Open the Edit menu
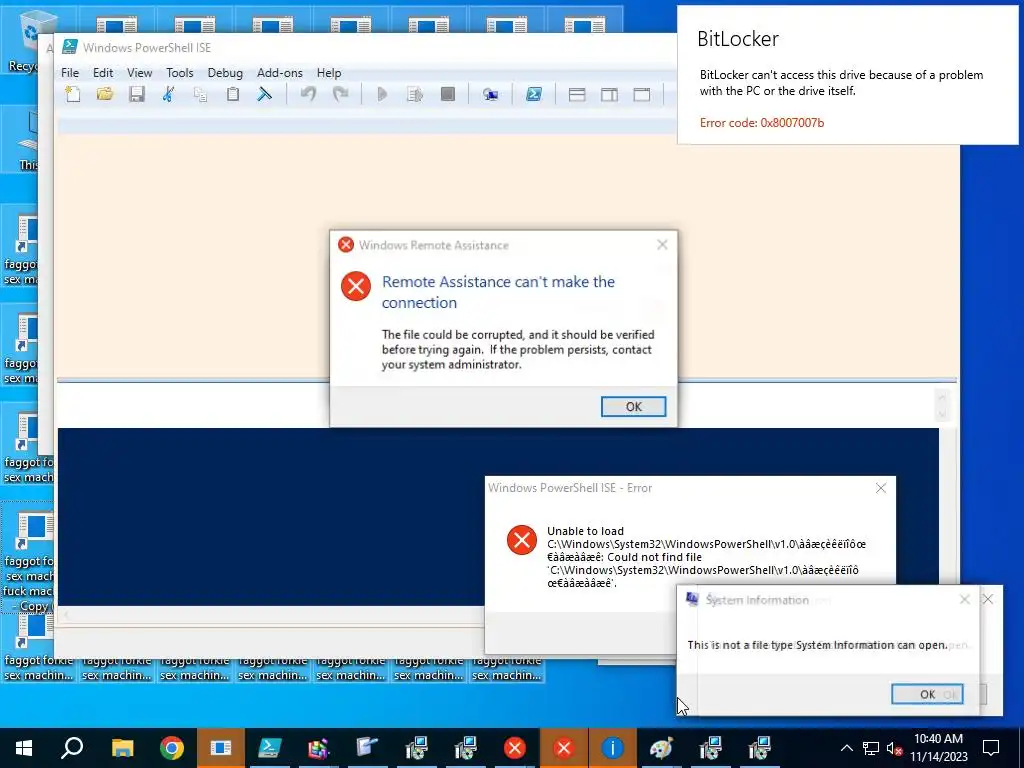This screenshot has height=768, width=1024. (103, 72)
